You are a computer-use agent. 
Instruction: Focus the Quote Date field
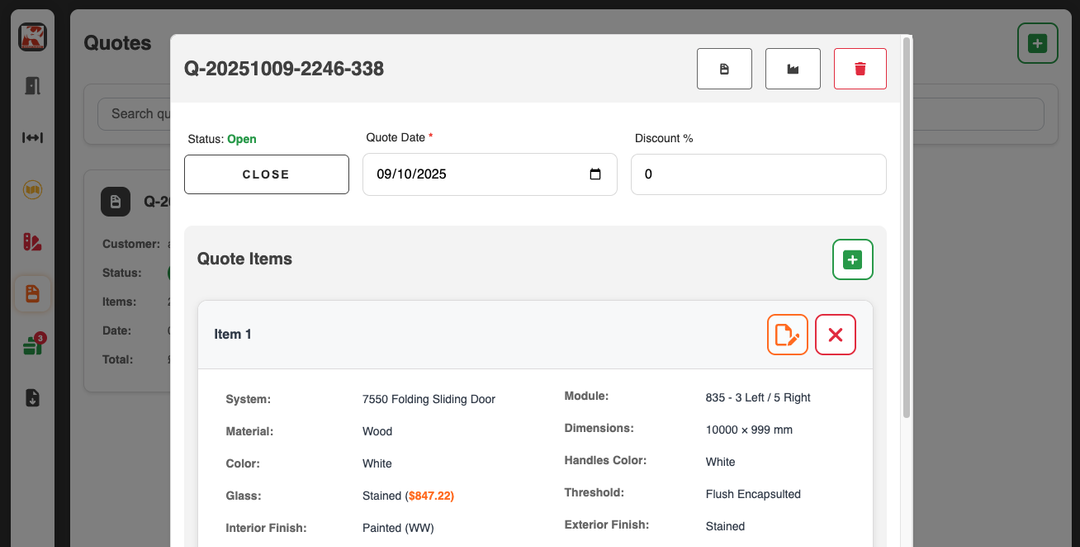[490, 174]
